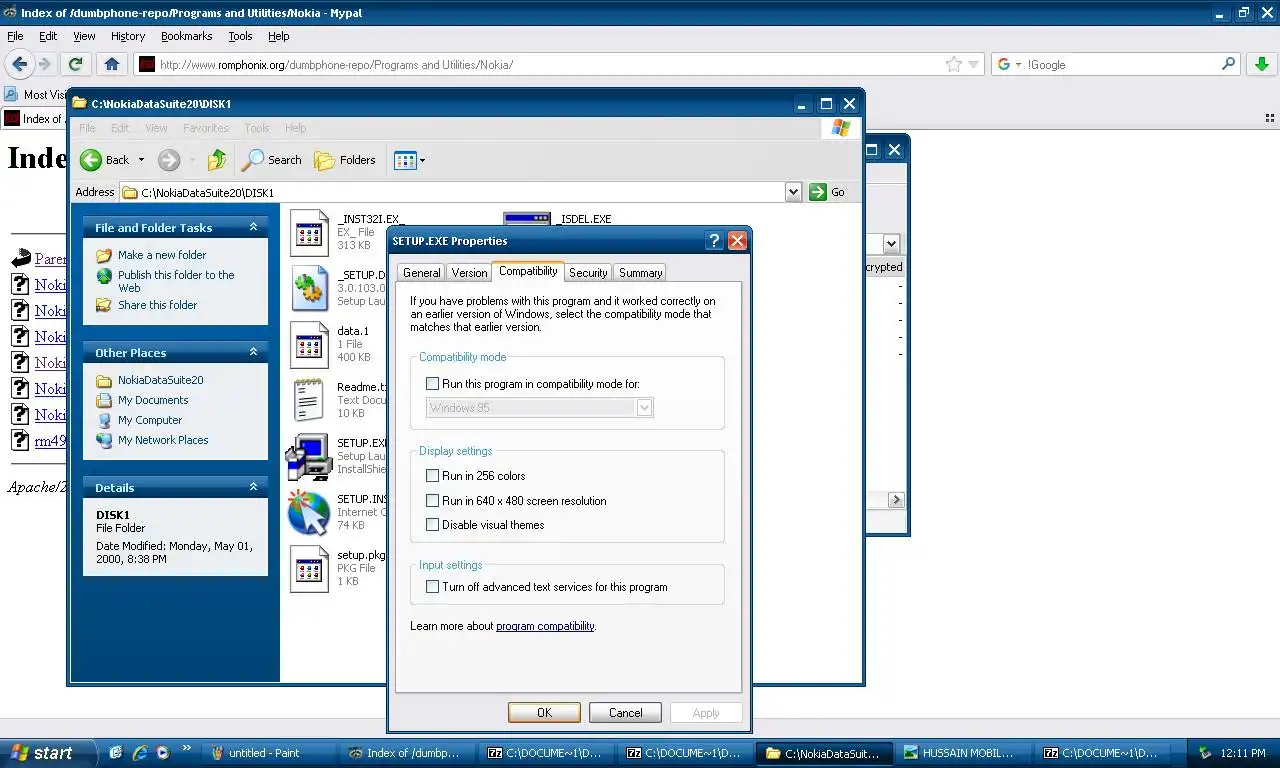The image size is (1280, 768).
Task: Open the Windows 95 compatibility dropdown
Action: point(644,408)
